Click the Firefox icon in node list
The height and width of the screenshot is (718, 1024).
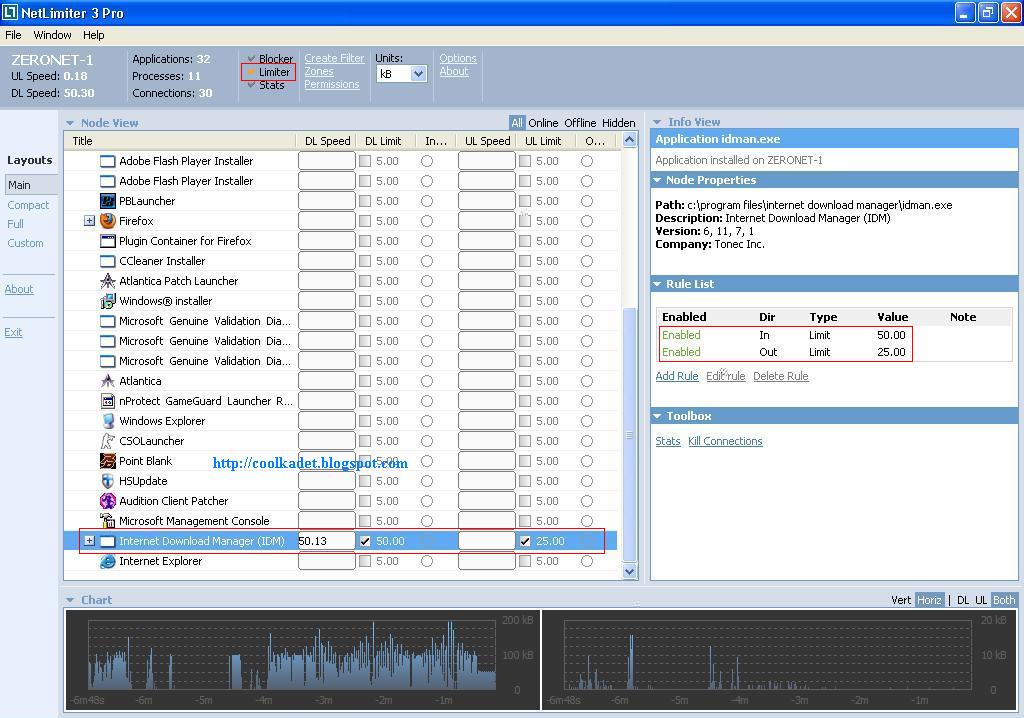pyautogui.click(x=108, y=221)
